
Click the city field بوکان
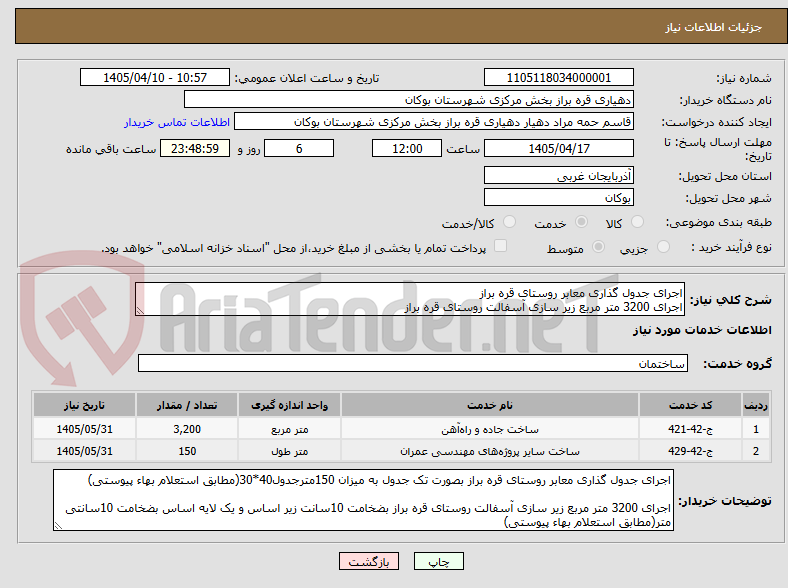pyautogui.click(x=558, y=197)
